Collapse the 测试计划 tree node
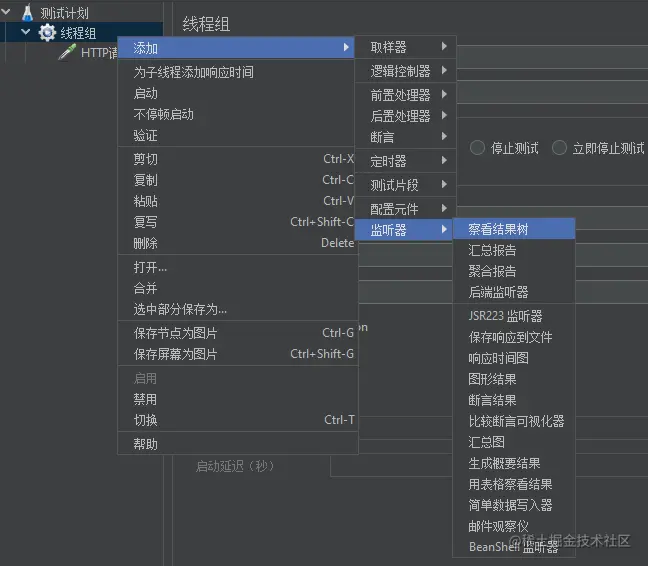Viewport: 648px width, 566px height. tap(6, 12)
